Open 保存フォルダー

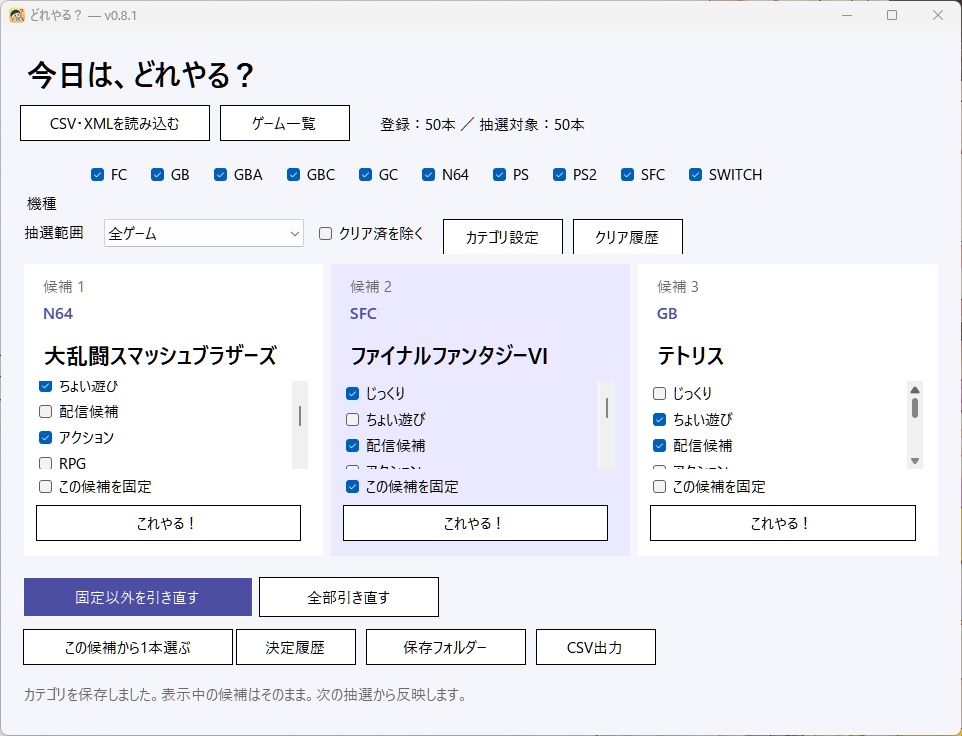445,647
